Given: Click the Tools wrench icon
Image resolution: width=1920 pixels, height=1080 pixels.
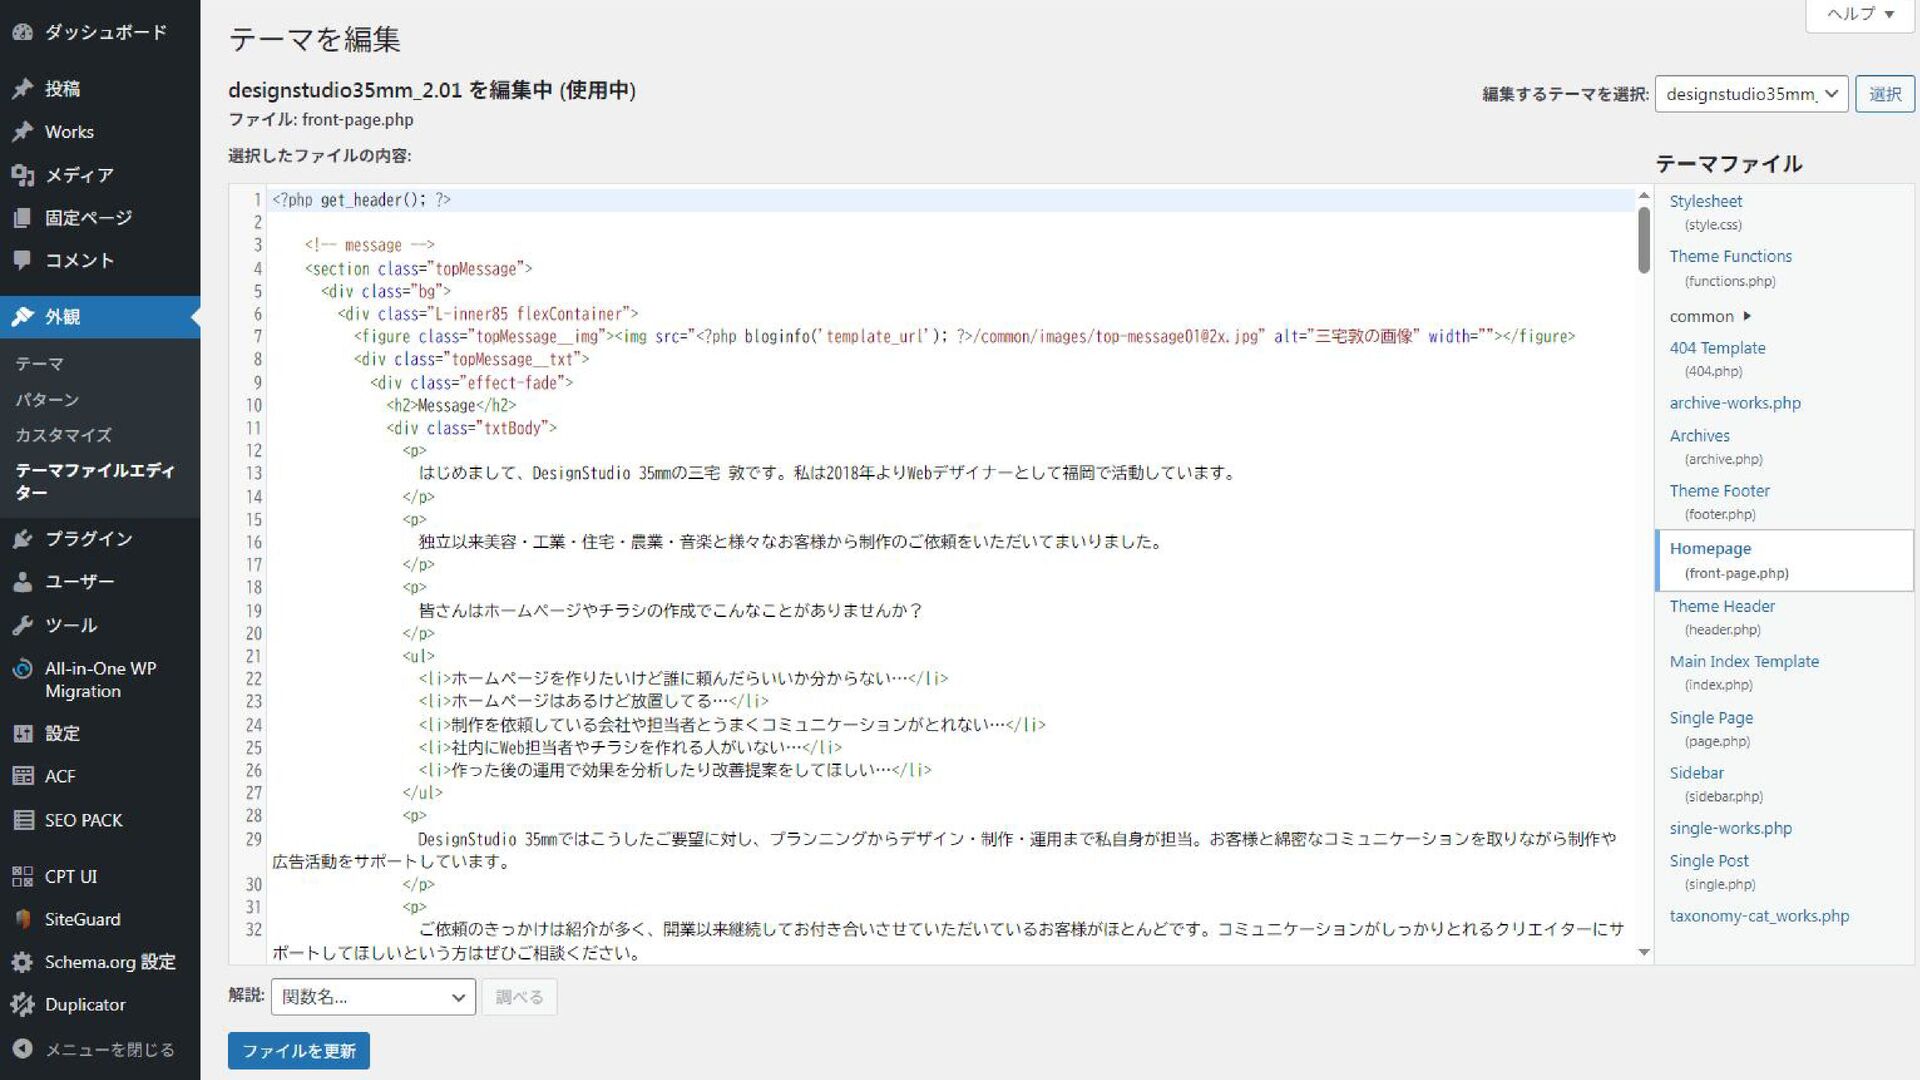Looking at the screenshot, I should (22, 625).
